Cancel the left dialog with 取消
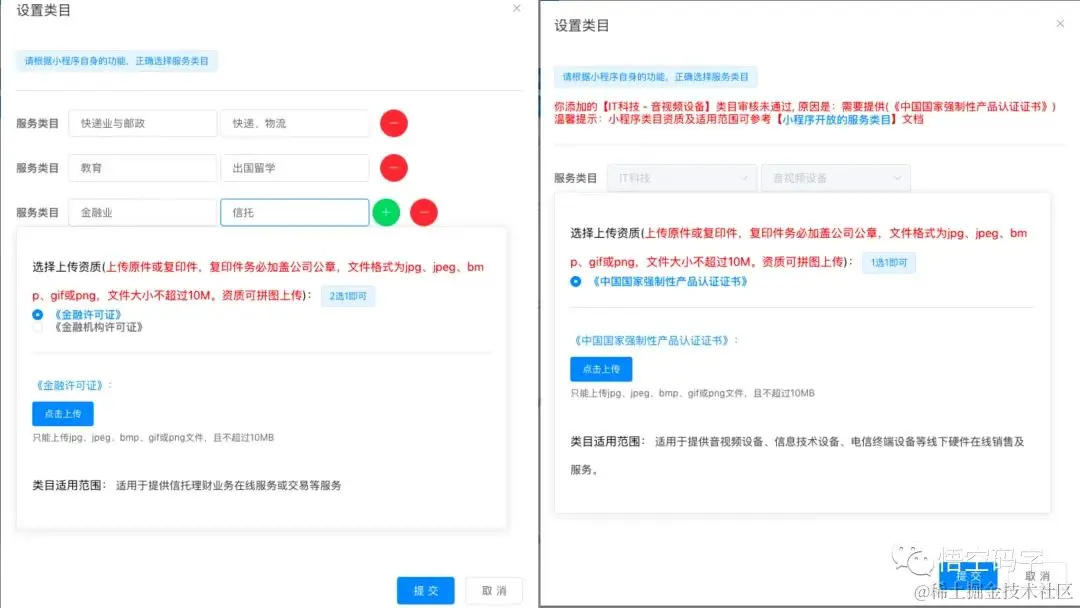Viewport: 1080px width, 608px height. pyautogui.click(x=493, y=590)
